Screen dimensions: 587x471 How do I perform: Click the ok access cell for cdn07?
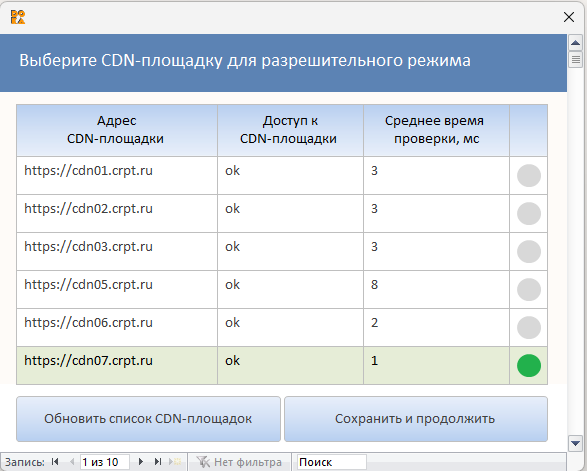[x=290, y=365]
